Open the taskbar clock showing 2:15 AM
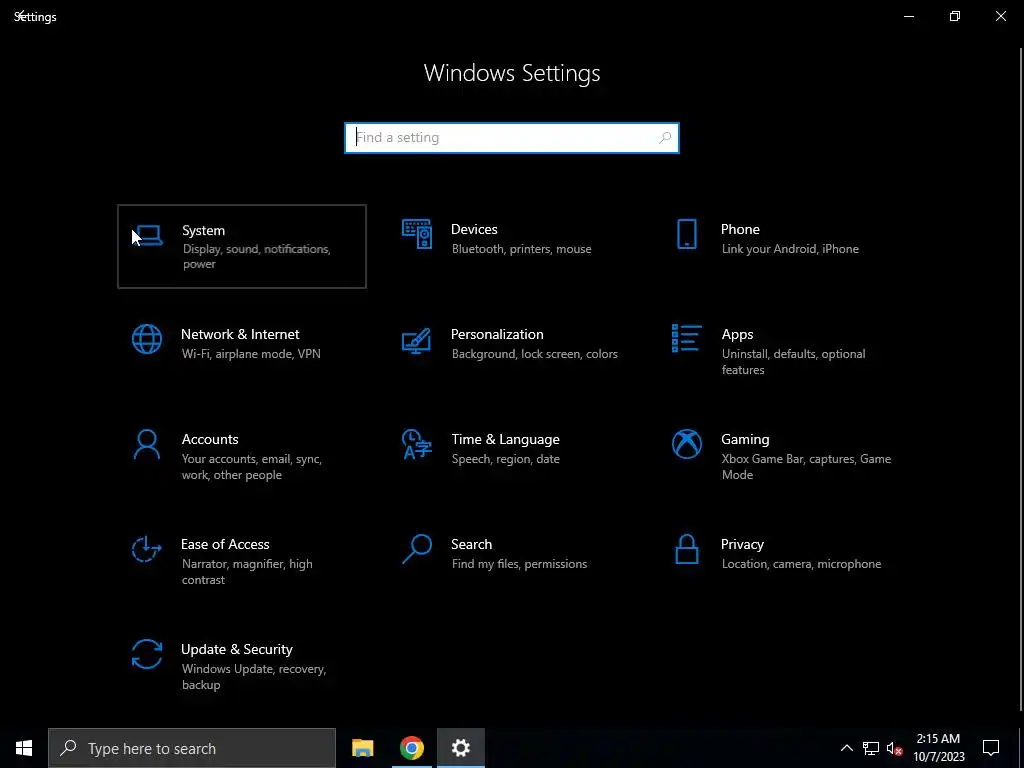 pos(938,748)
